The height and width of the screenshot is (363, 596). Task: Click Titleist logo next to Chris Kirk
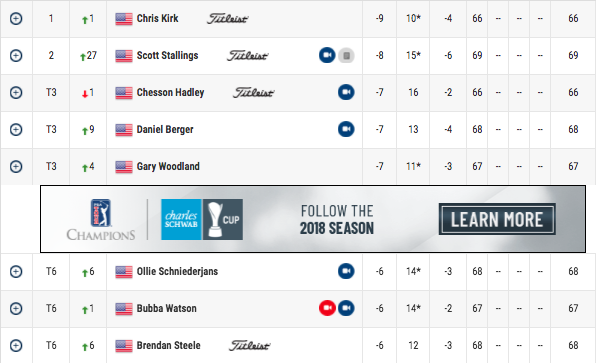click(x=227, y=19)
